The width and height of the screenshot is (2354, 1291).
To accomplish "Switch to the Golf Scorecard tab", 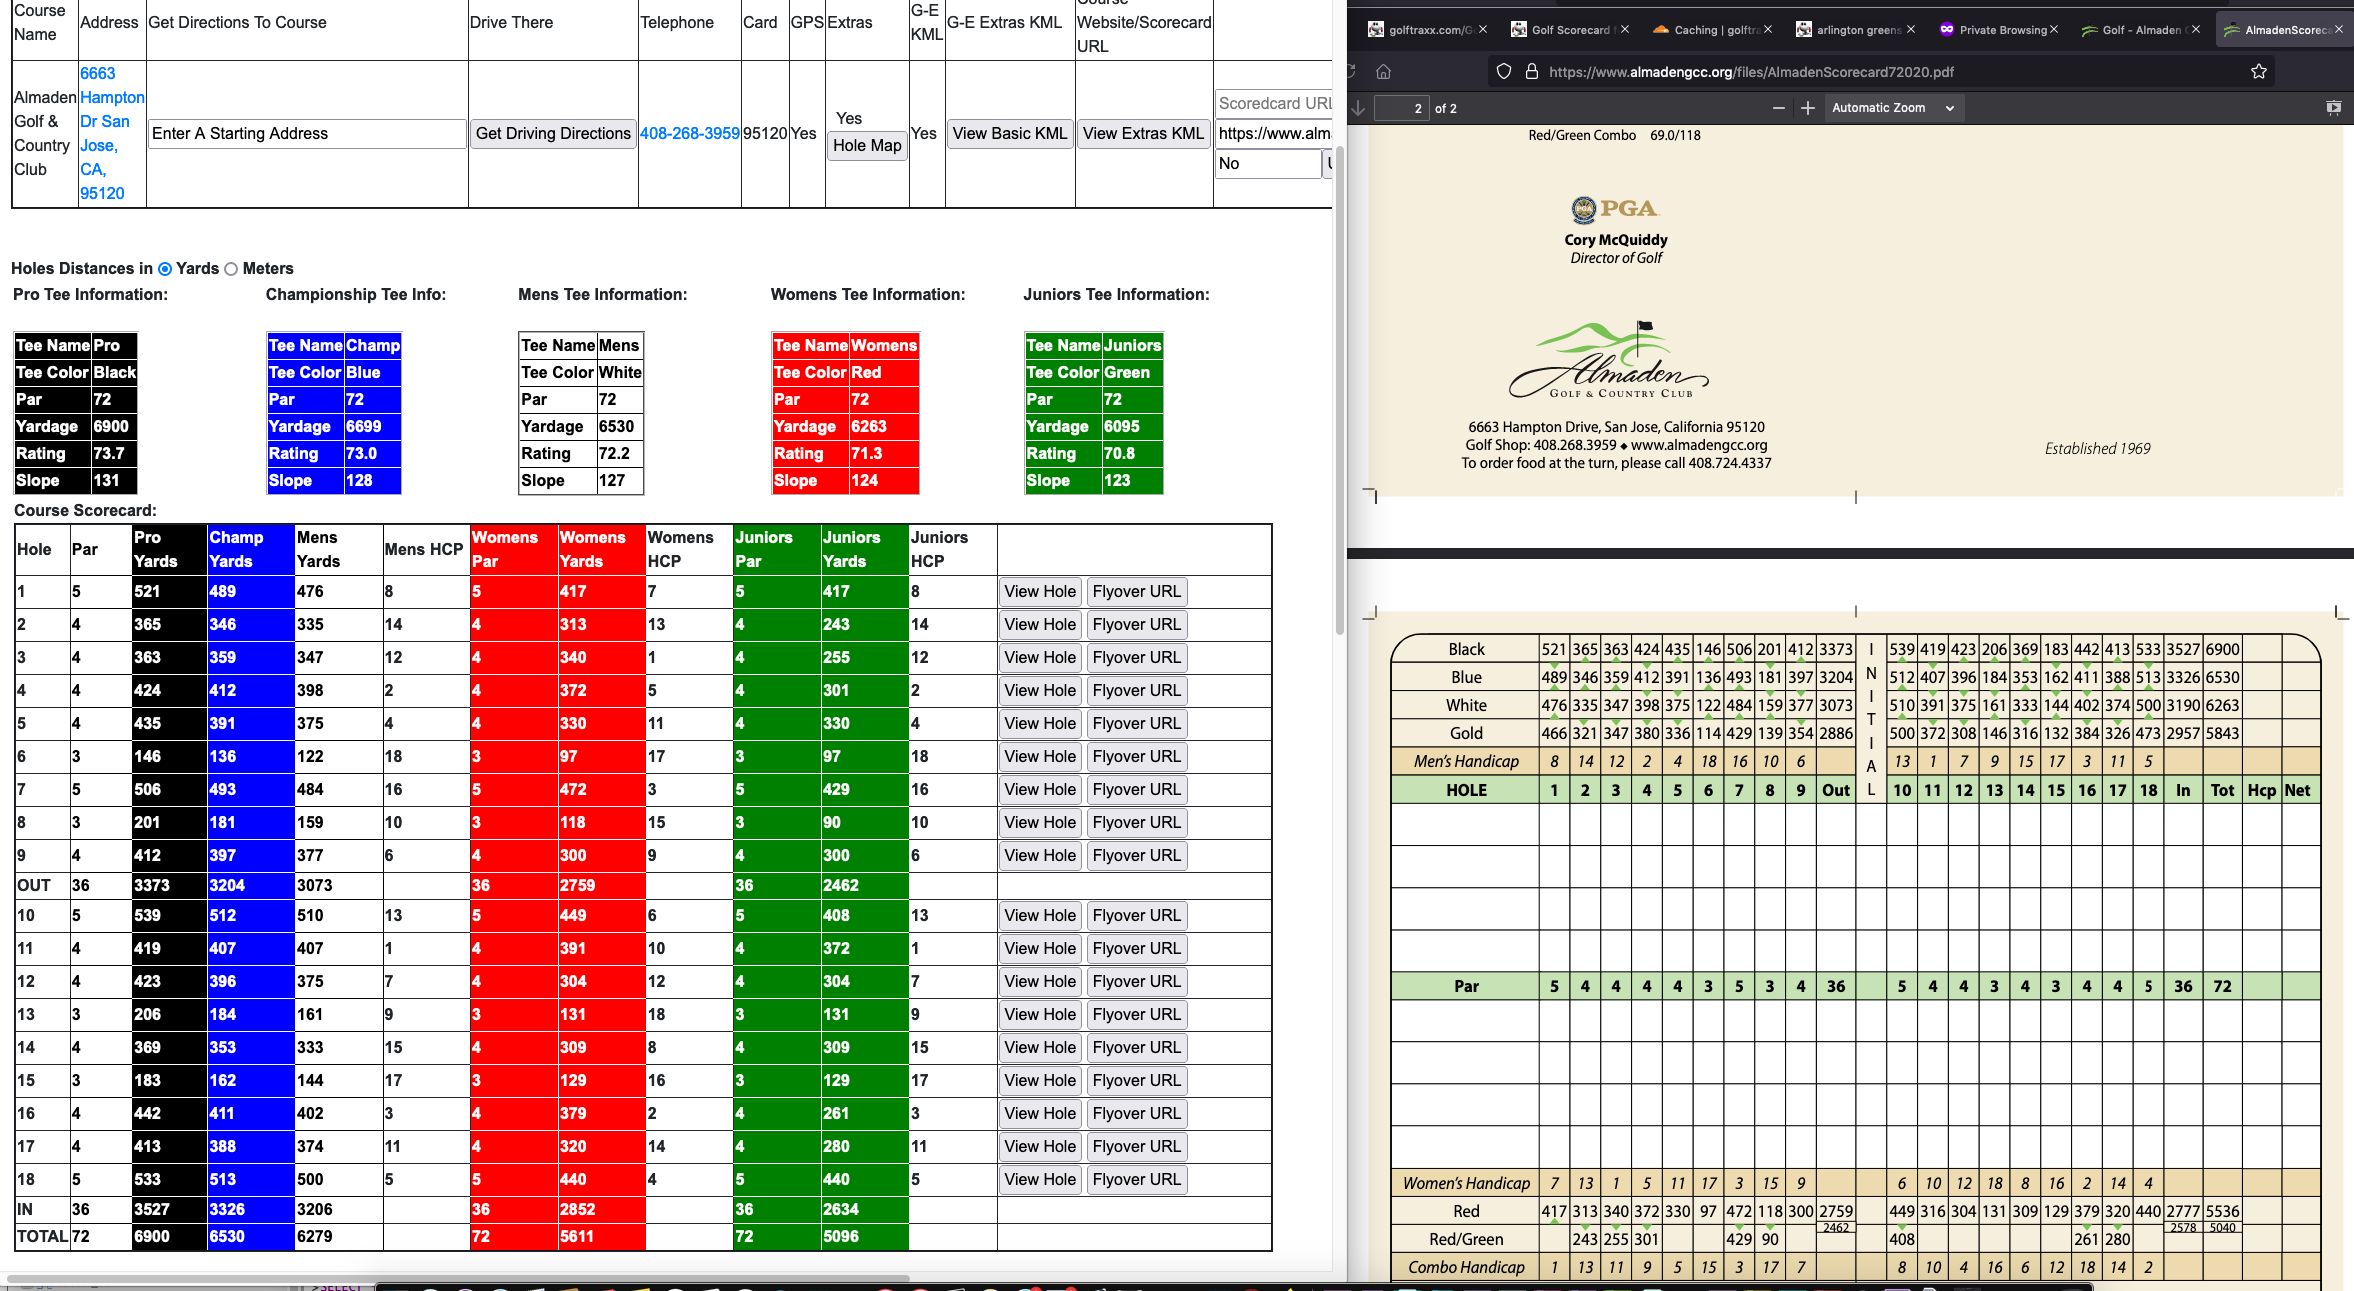I will pos(1569,30).
